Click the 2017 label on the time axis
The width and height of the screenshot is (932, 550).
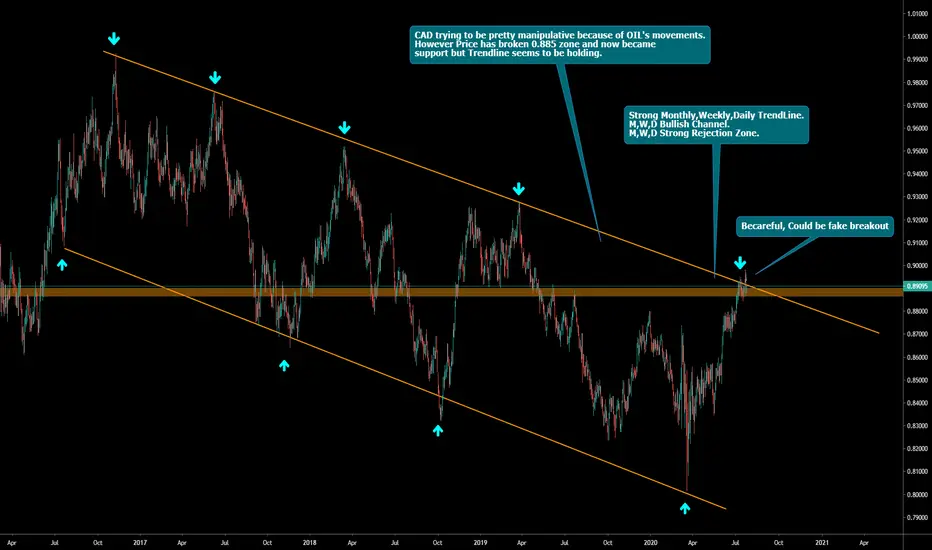click(140, 542)
